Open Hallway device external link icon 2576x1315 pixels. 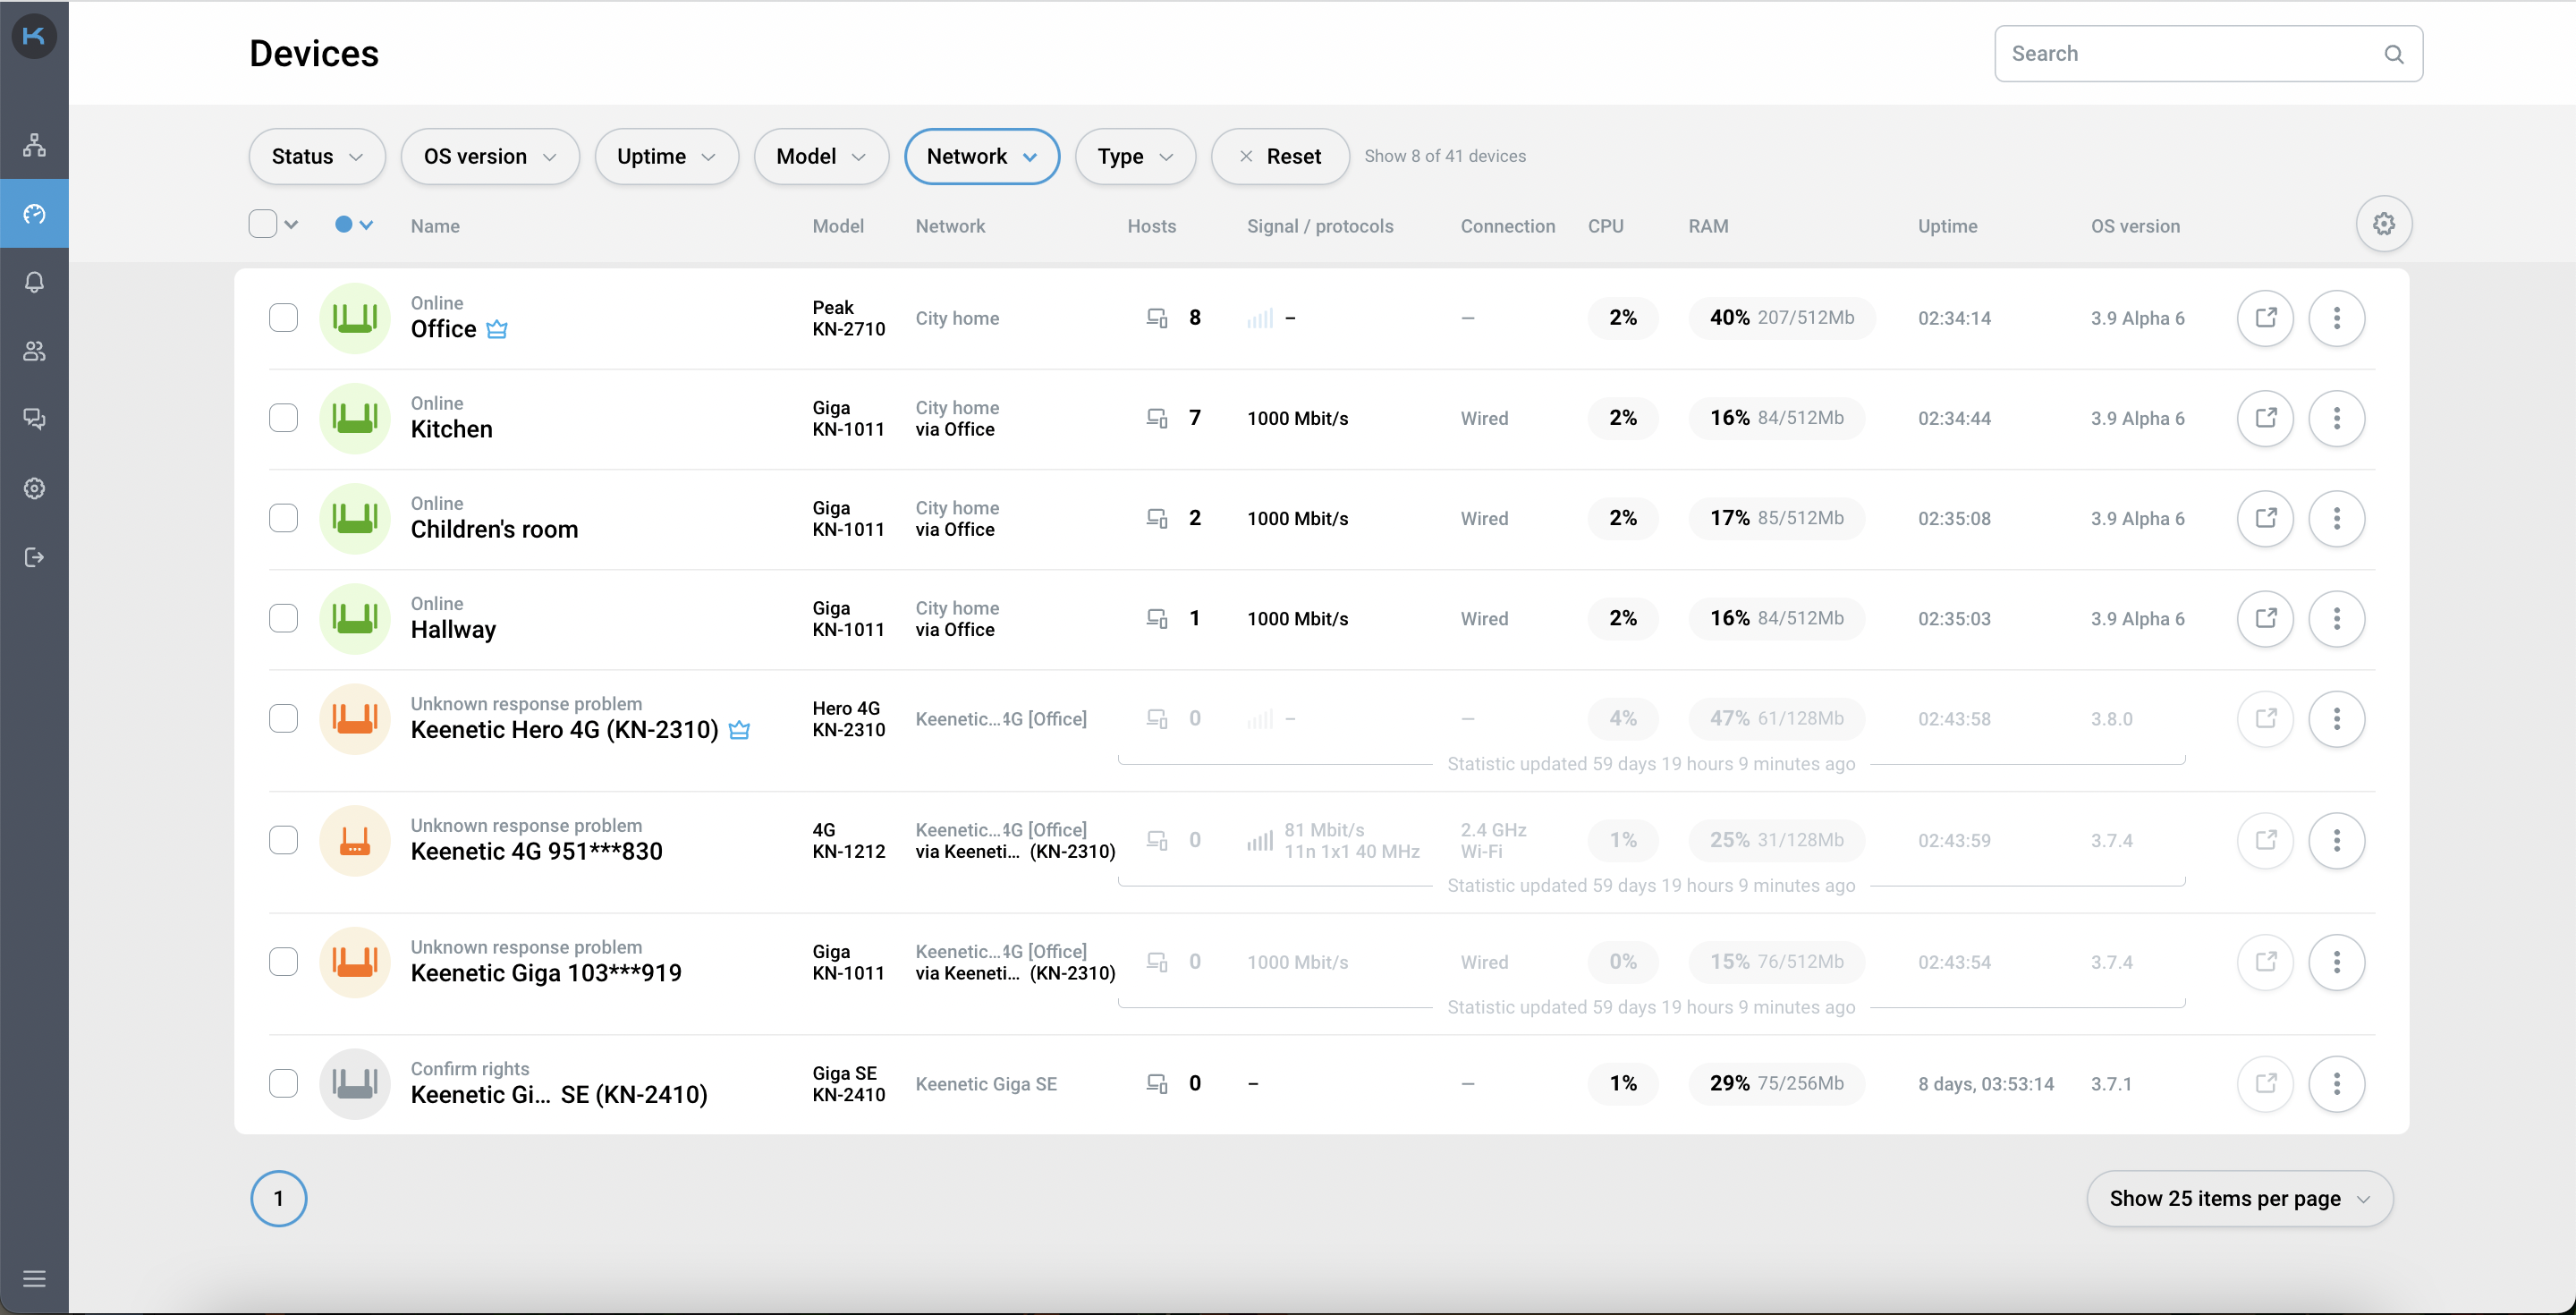2265,618
